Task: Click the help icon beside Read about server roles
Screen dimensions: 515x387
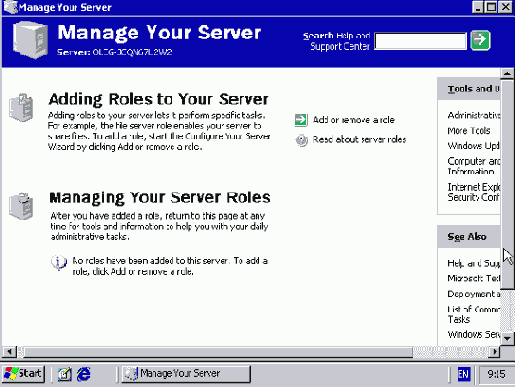Action: (x=302, y=140)
